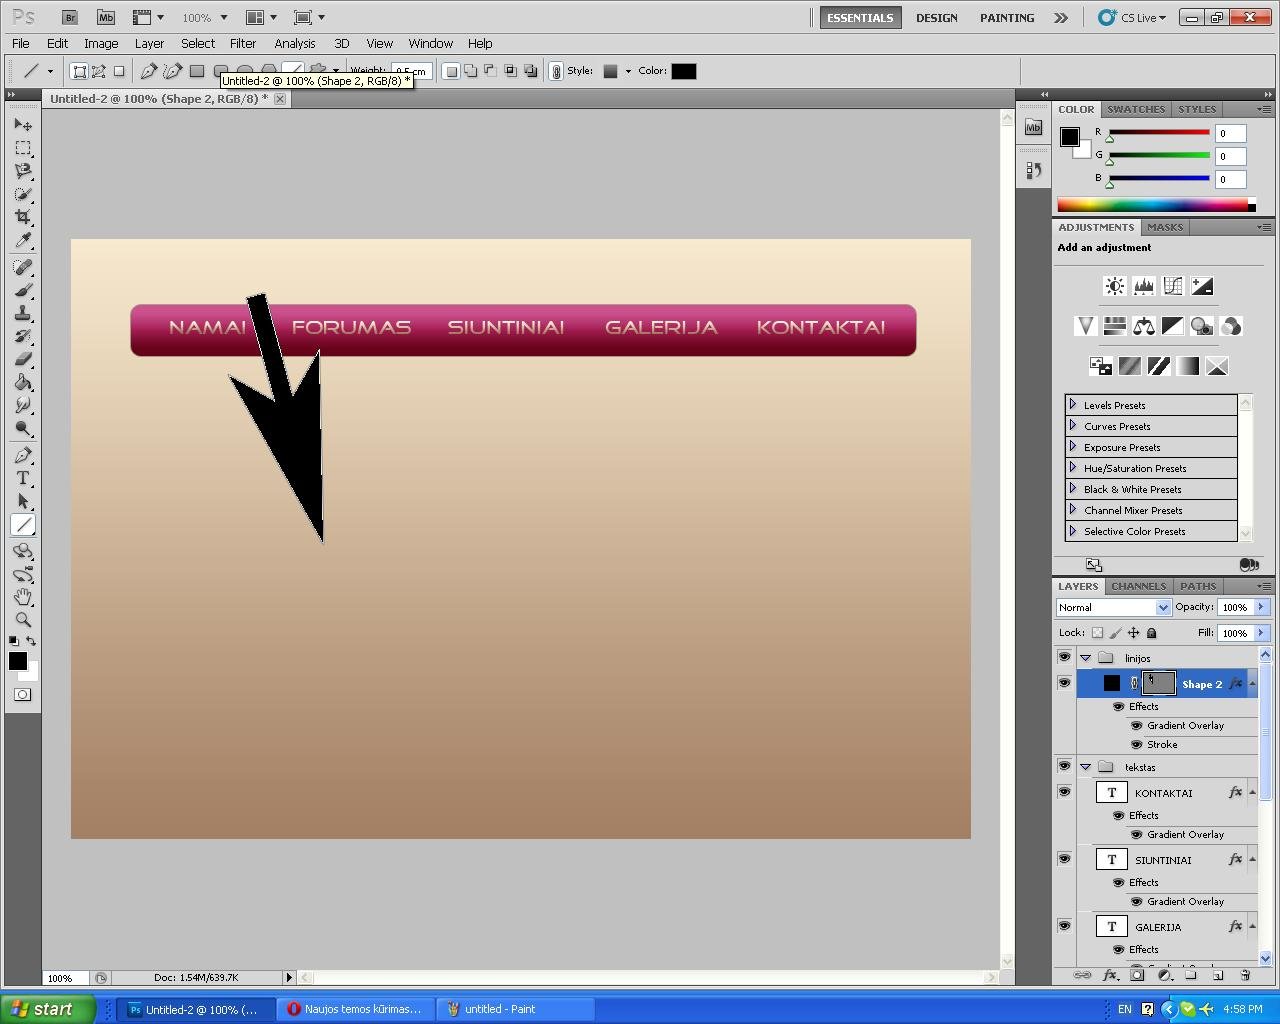Switch to the Channels tab

1138,586
